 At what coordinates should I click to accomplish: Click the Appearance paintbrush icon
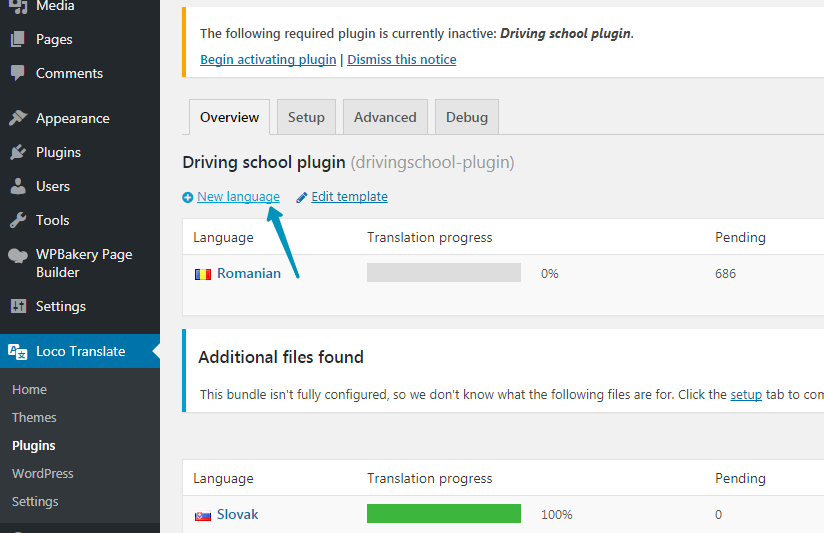coord(17,118)
